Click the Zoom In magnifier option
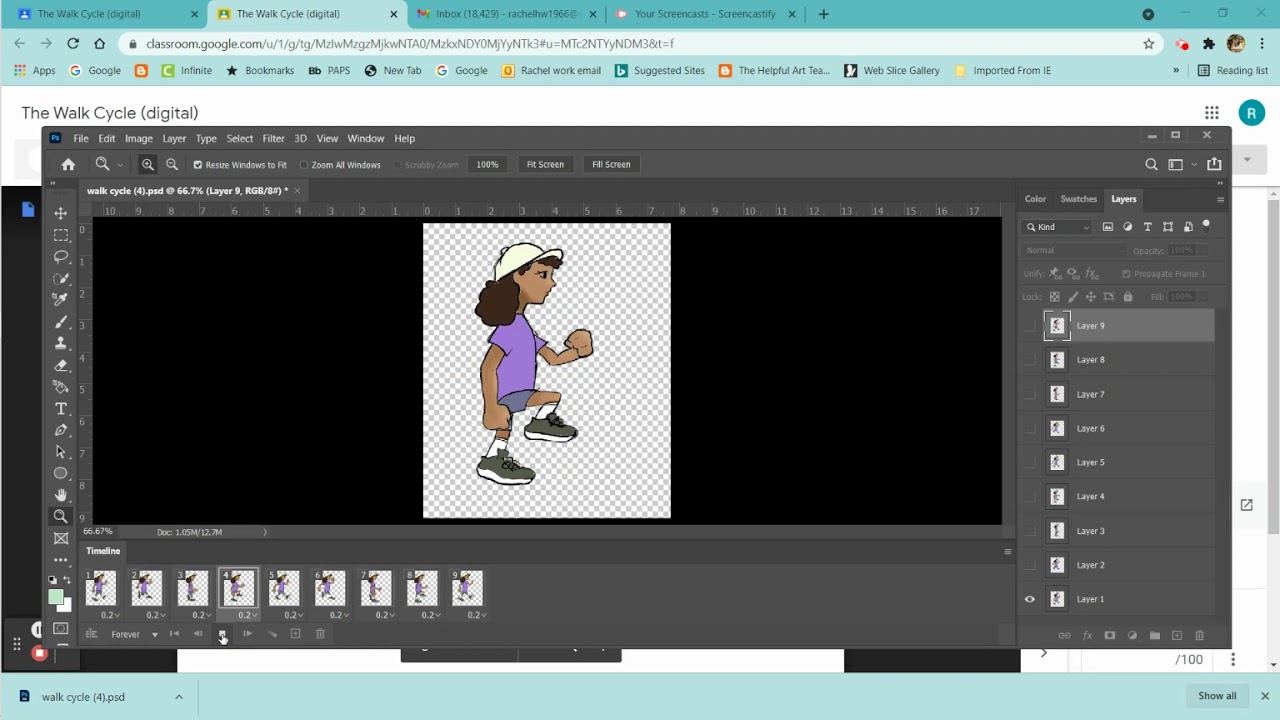The image size is (1280, 720). click(x=148, y=164)
